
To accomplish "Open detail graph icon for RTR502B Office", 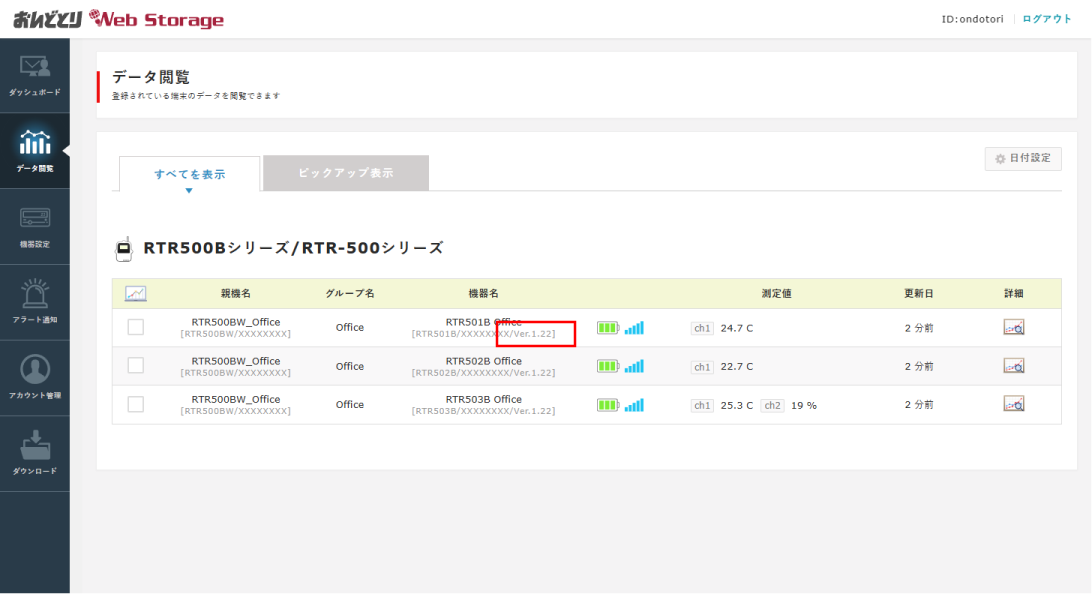I will coord(1013,366).
